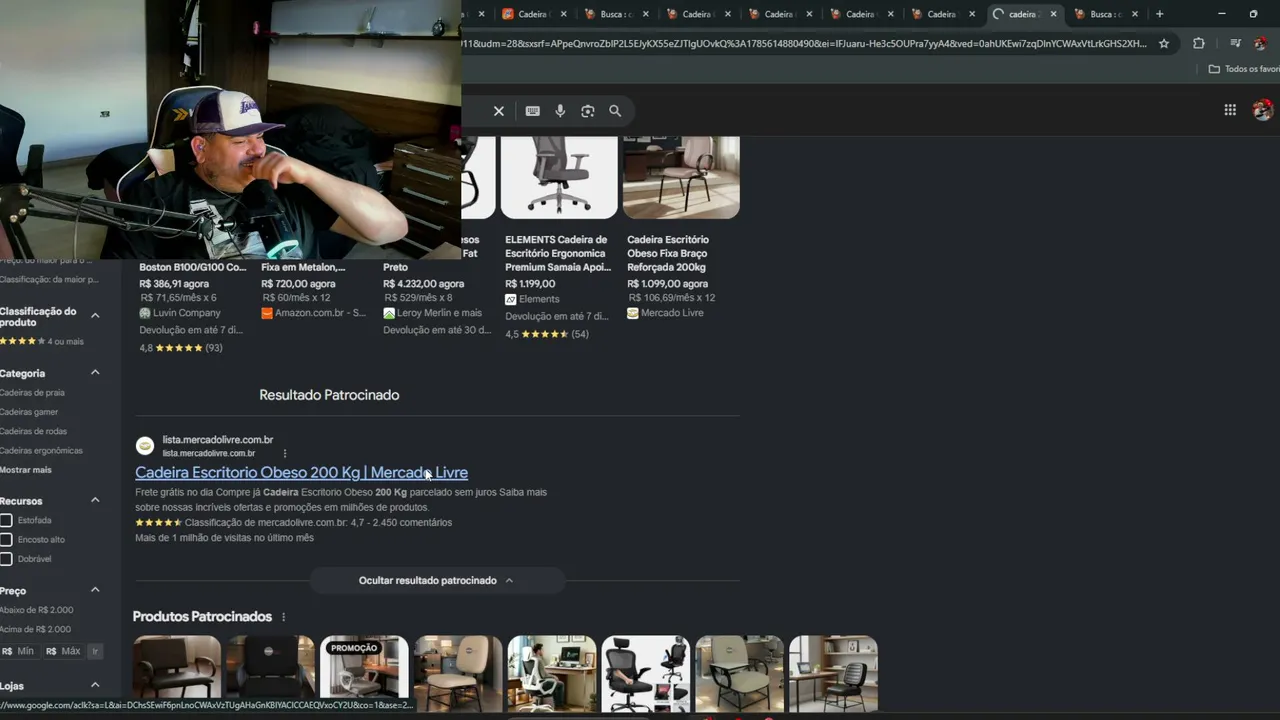Open the Google account avatar
Viewport: 1280px width, 720px height.
point(1263,110)
